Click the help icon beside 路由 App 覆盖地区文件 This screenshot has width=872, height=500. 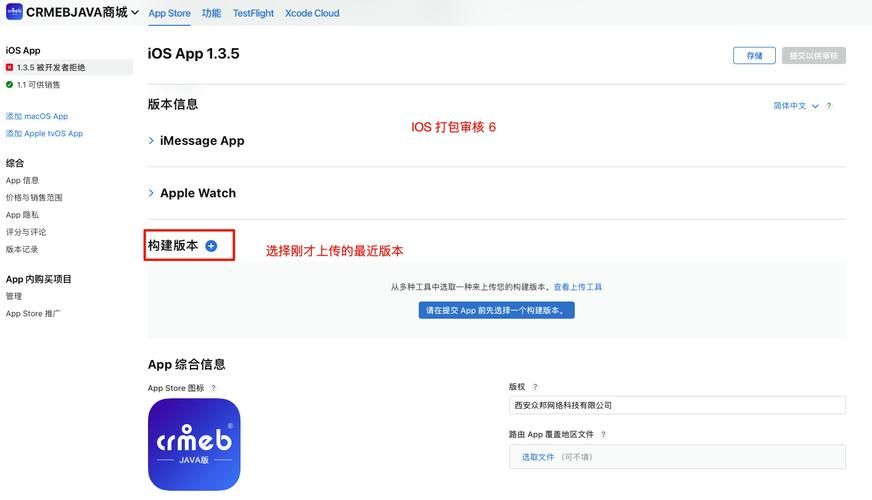(603, 434)
